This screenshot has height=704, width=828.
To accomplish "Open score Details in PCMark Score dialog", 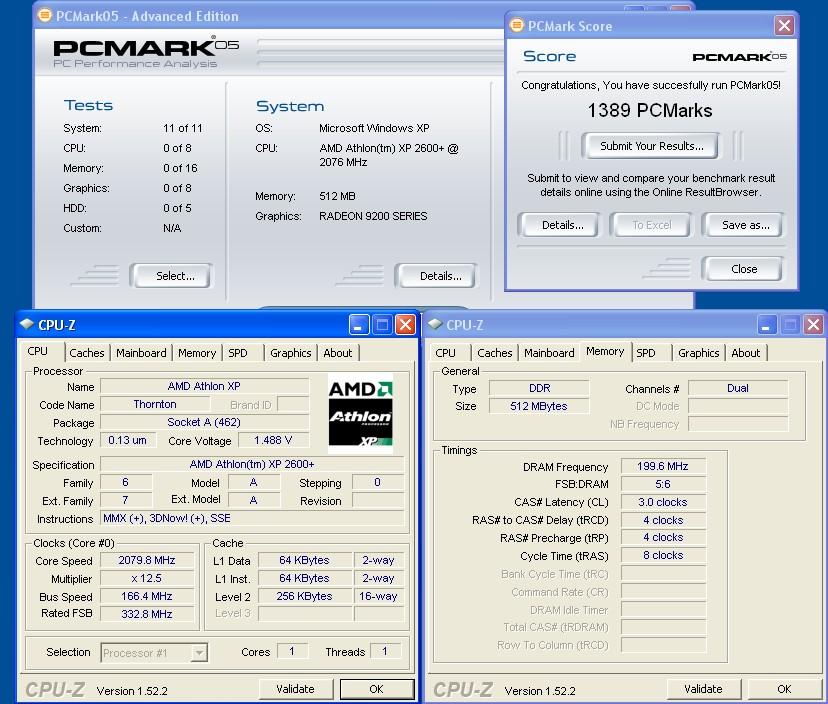I will (x=562, y=225).
